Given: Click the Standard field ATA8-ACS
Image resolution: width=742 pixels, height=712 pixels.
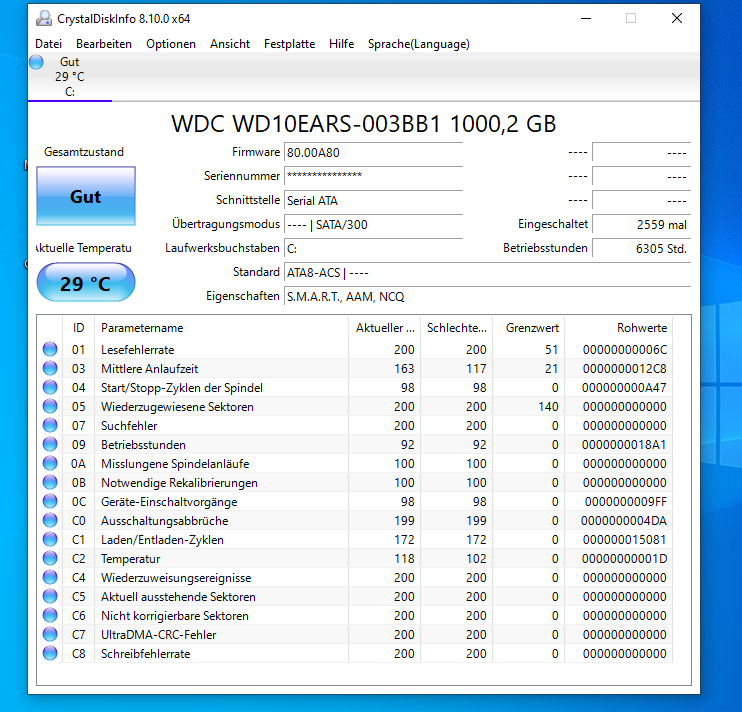Looking at the screenshot, I should tap(487, 272).
